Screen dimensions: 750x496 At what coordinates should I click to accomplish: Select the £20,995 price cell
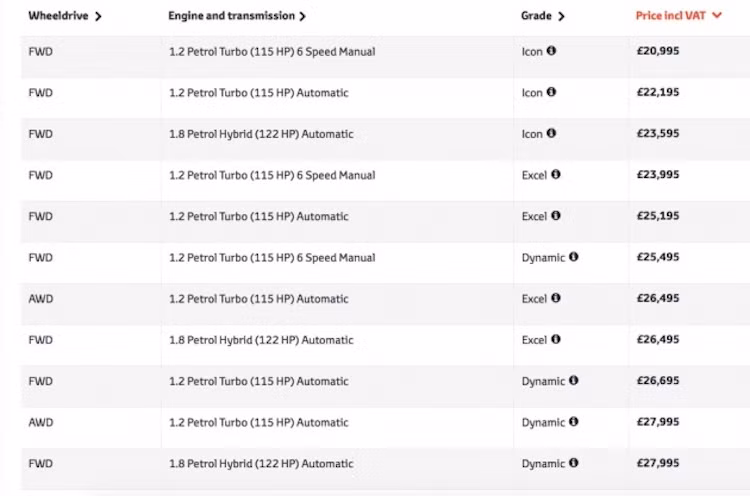pos(658,51)
